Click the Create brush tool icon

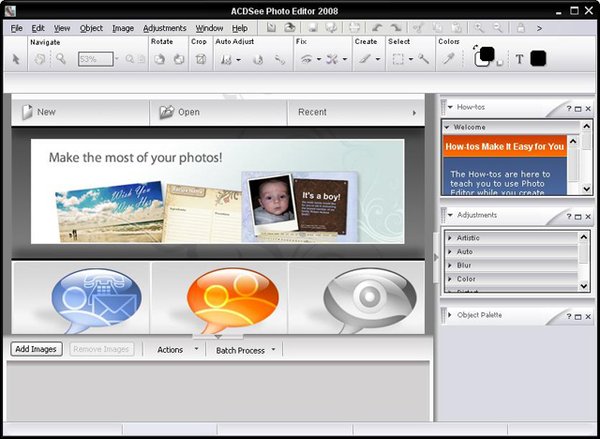pyautogui.click(x=363, y=60)
